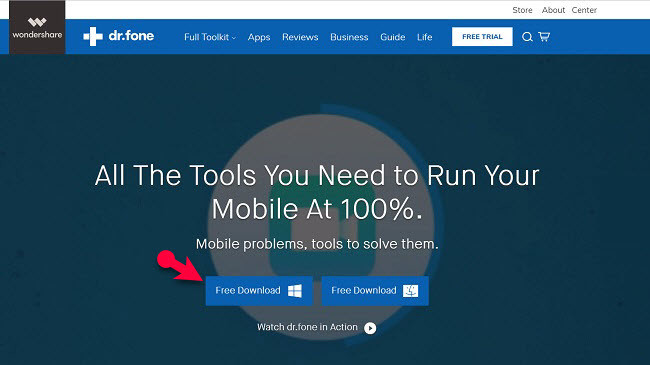Click the Windows logo on Free Download

[295, 291]
